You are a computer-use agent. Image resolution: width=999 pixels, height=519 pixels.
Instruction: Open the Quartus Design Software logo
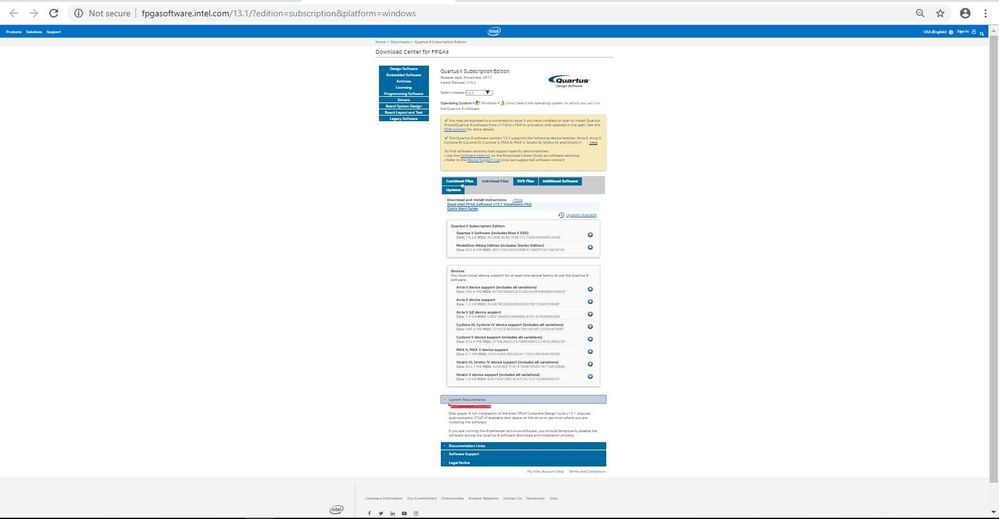tap(568, 81)
